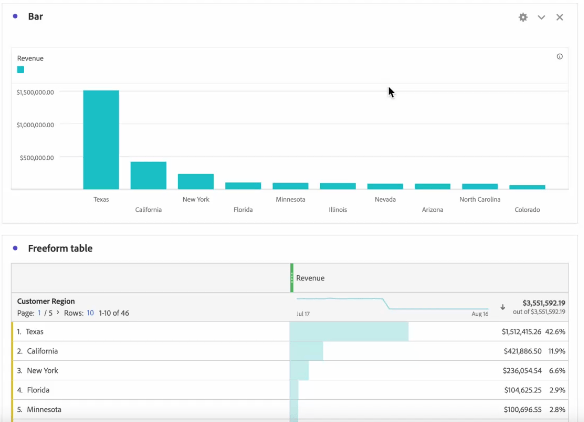
Task: Click the California bar in chart
Action: (x=148, y=175)
